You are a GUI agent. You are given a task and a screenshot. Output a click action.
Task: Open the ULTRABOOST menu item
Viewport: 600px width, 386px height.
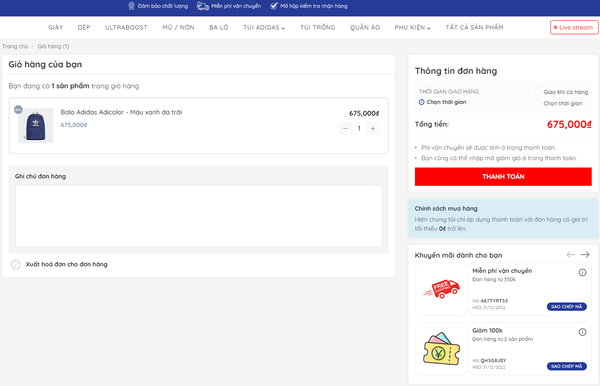tap(126, 28)
